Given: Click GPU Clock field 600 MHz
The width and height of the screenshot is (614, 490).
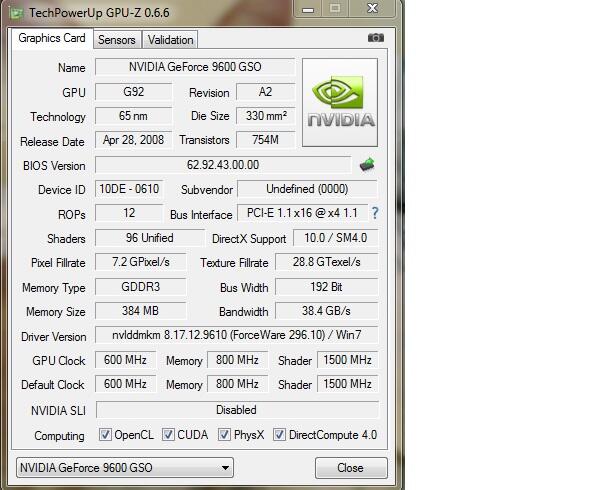Looking at the screenshot, I should pos(125,360).
